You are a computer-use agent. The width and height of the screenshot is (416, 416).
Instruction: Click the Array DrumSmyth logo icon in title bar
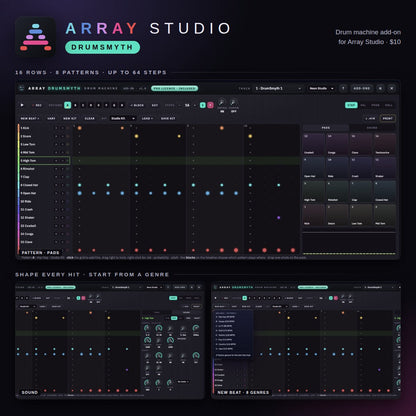[22, 88]
